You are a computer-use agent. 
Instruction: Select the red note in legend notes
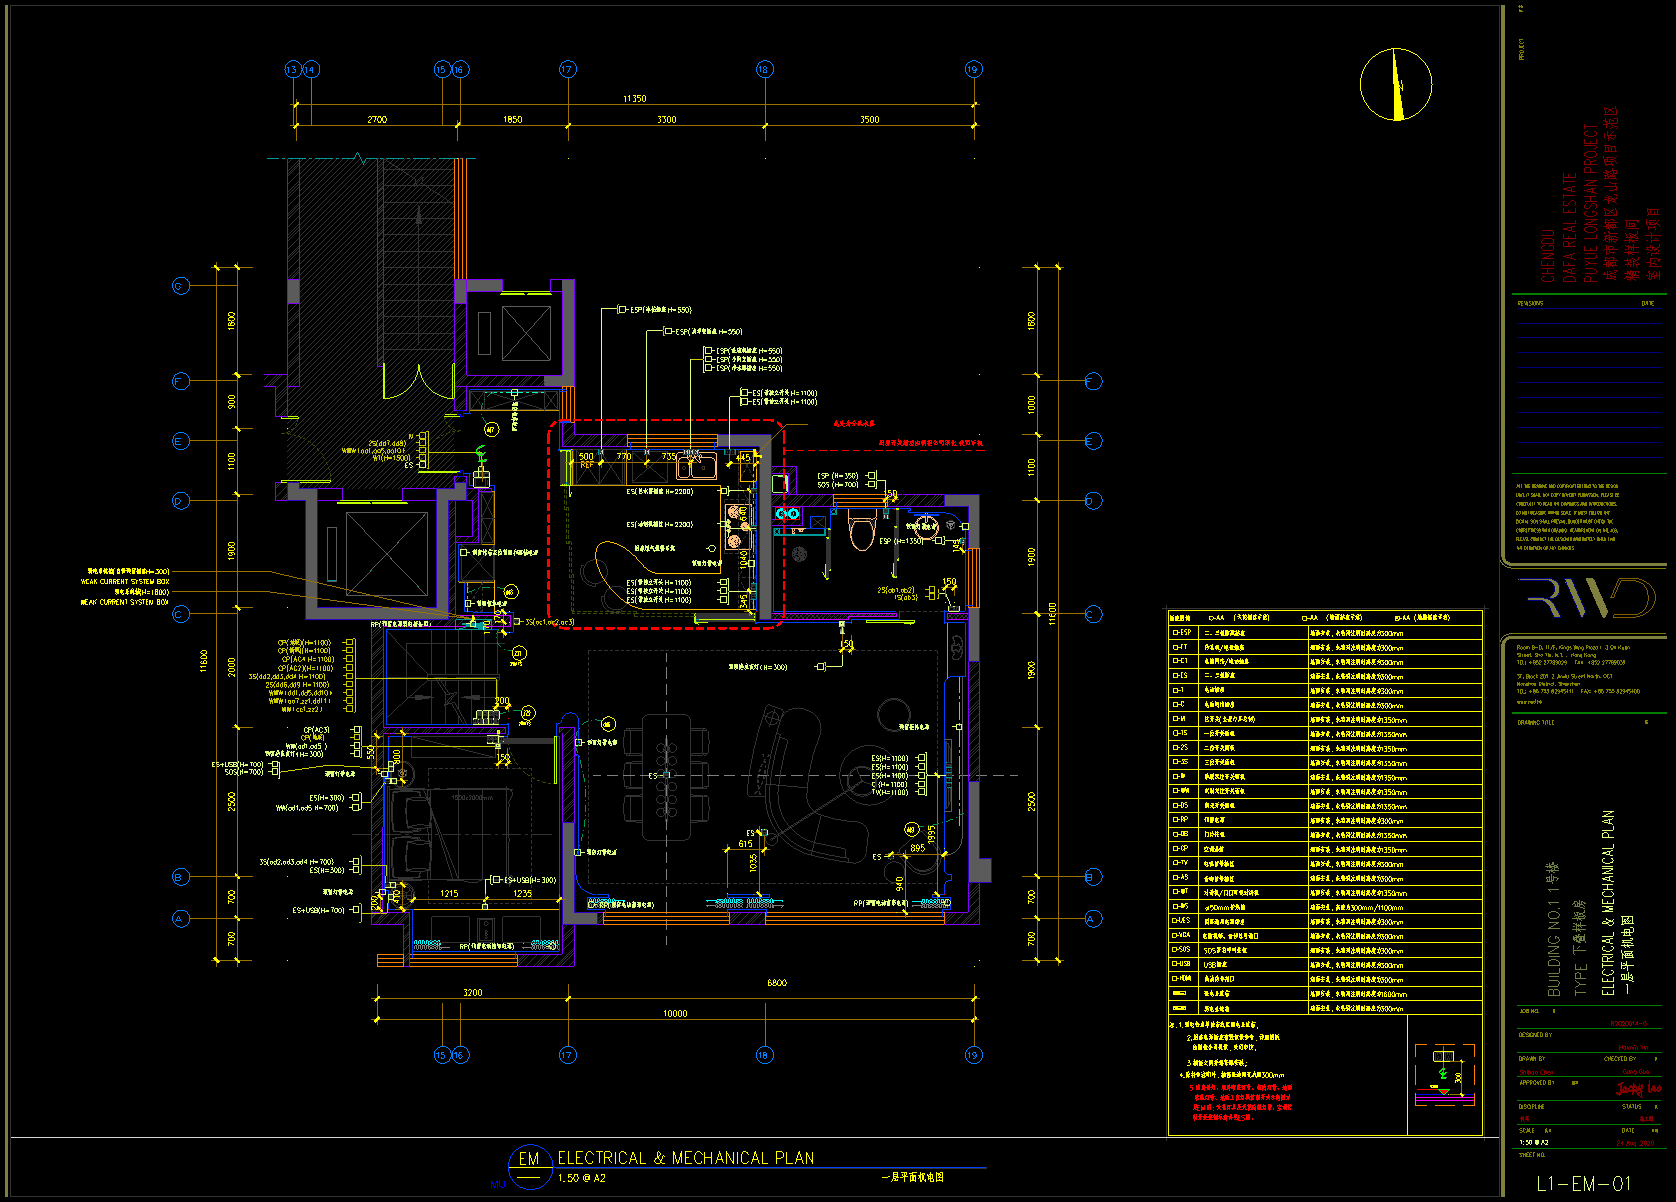pyautogui.click(x=1241, y=1101)
